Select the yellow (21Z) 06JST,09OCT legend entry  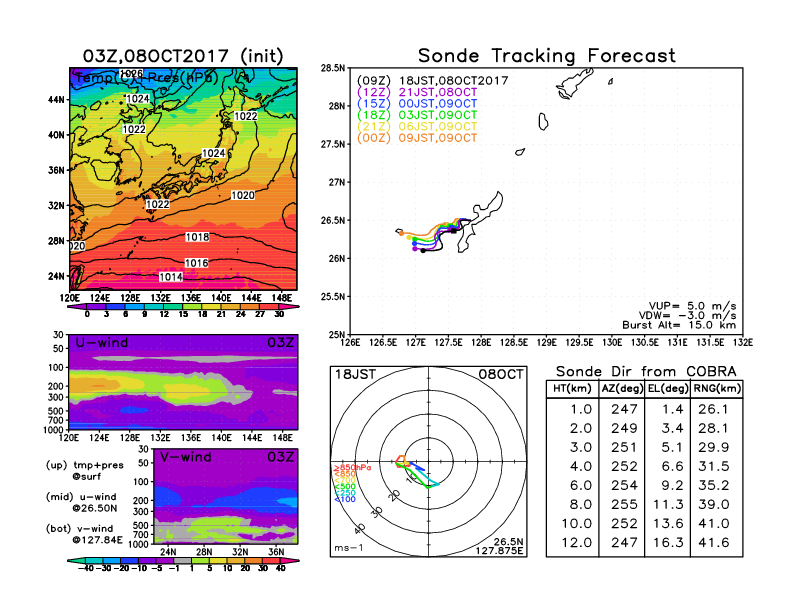pyautogui.click(x=417, y=127)
